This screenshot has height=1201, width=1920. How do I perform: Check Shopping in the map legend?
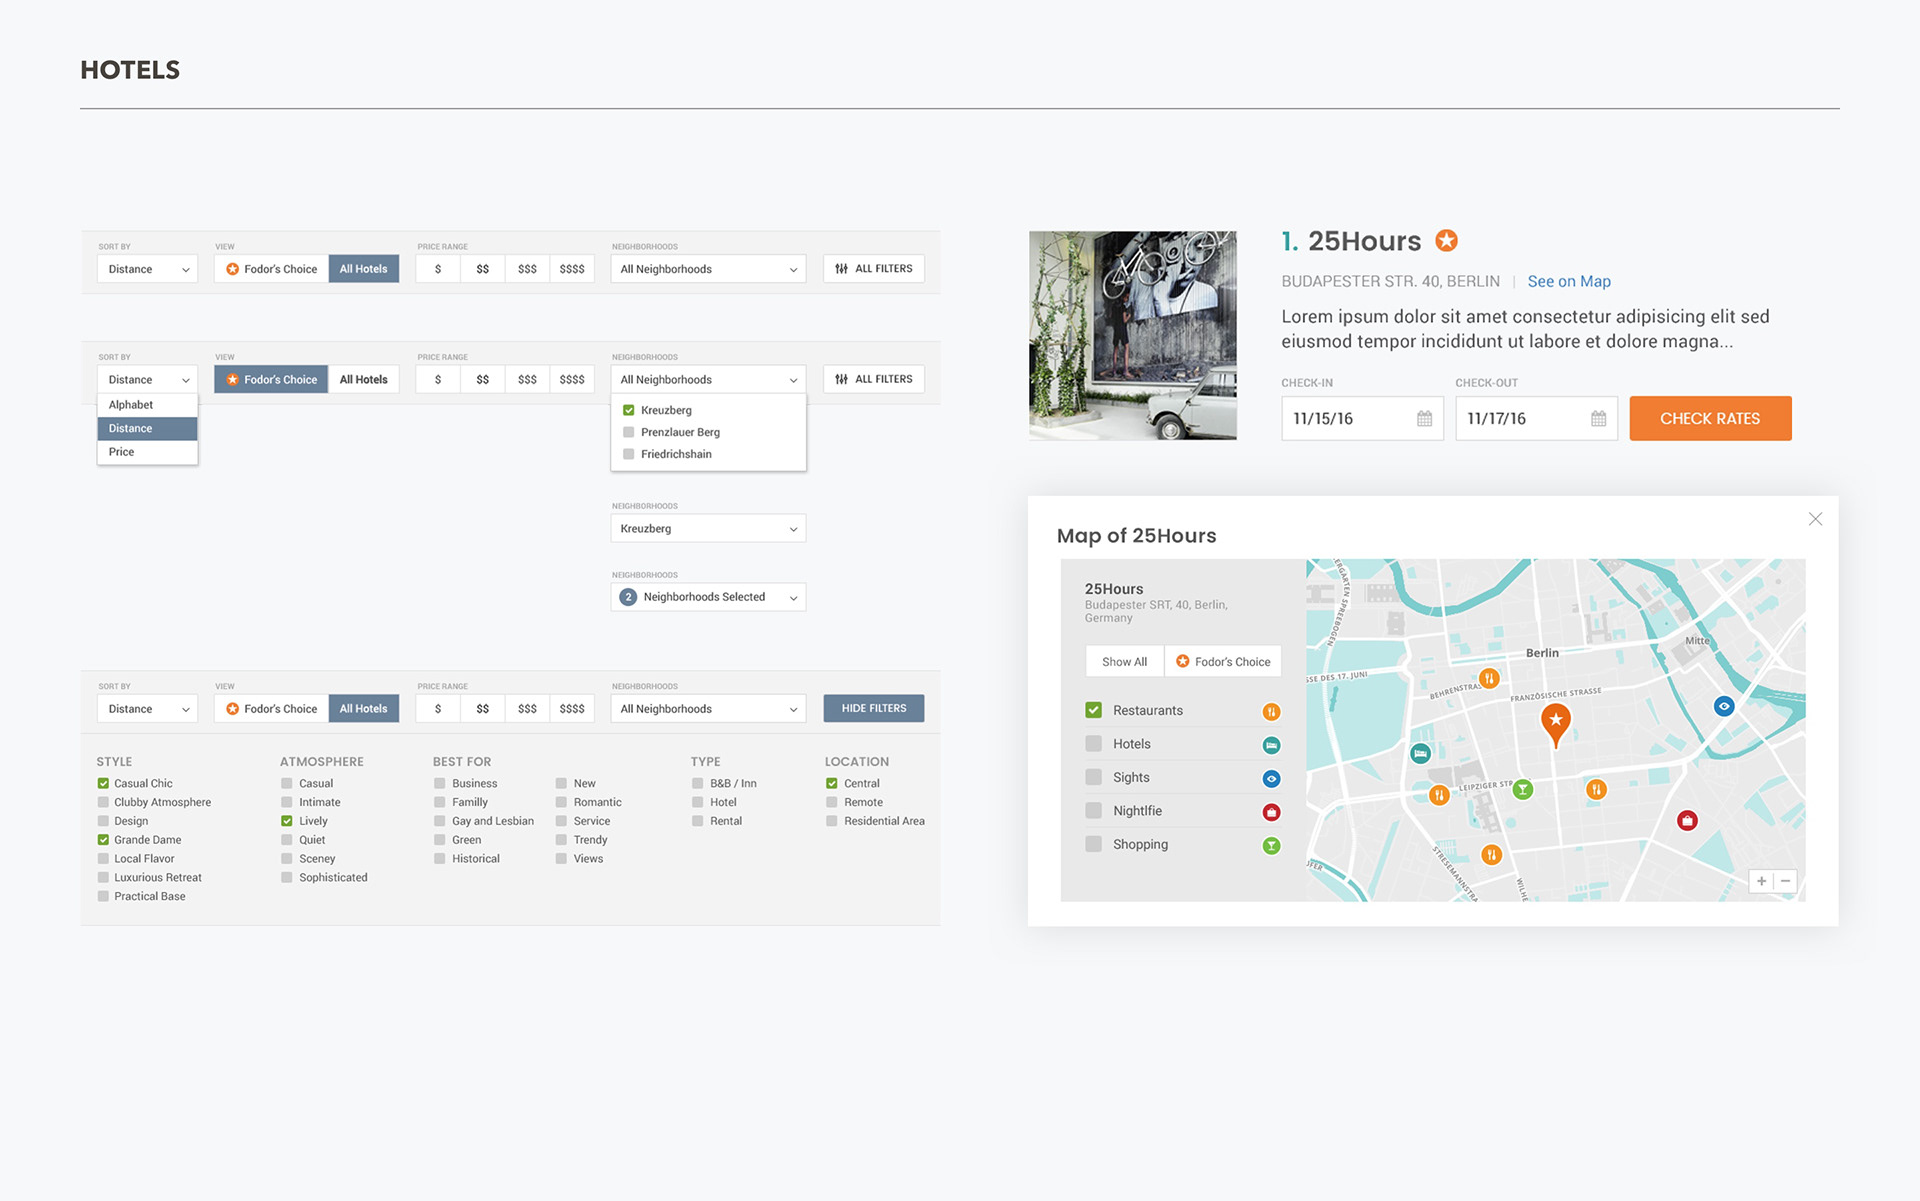[1093, 844]
